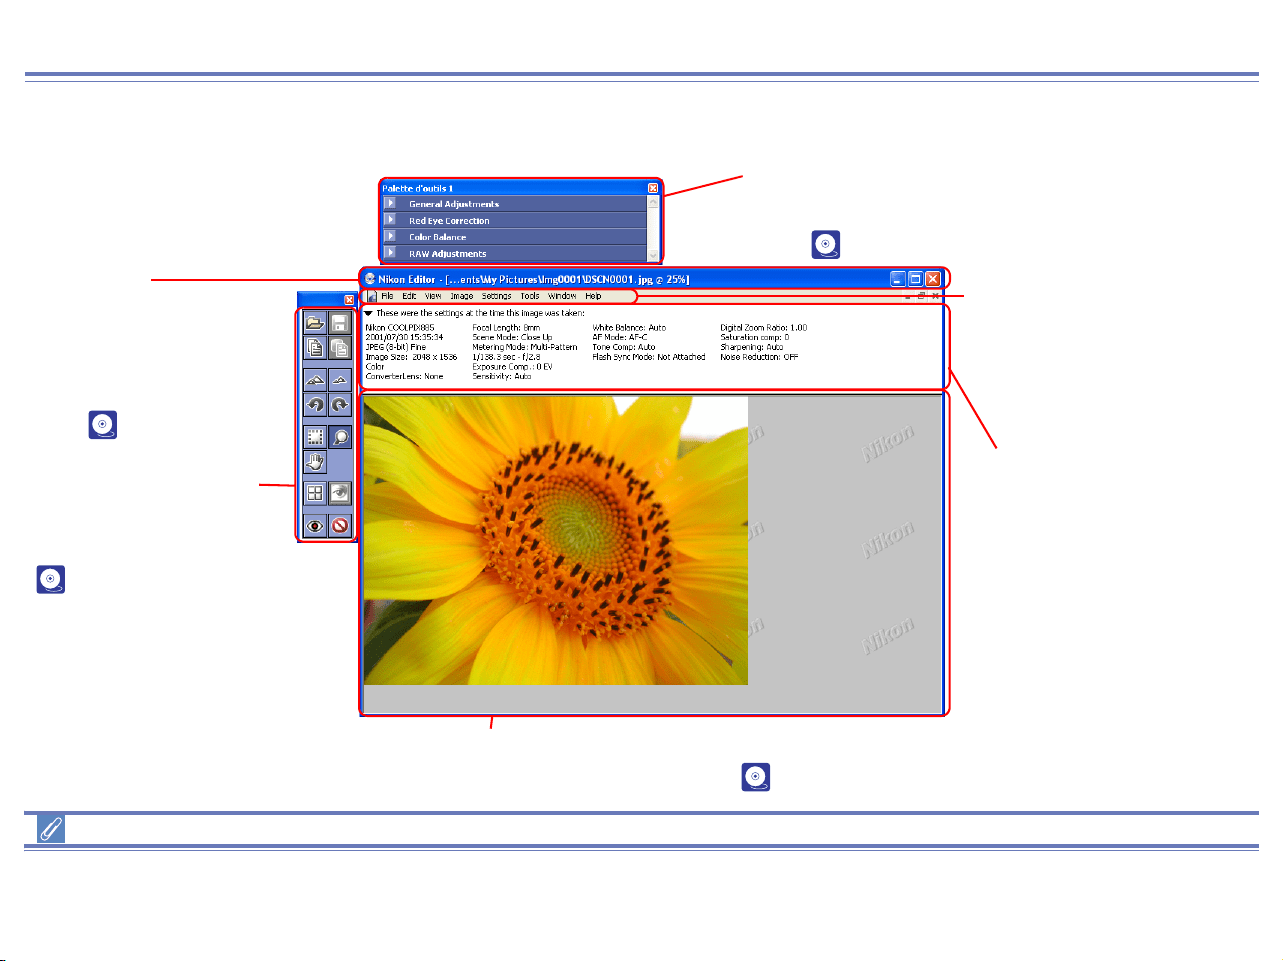This screenshot has width=1283, height=961.
Task: Click the tool palette scrollbar down arrow
Action: pyautogui.click(x=654, y=255)
